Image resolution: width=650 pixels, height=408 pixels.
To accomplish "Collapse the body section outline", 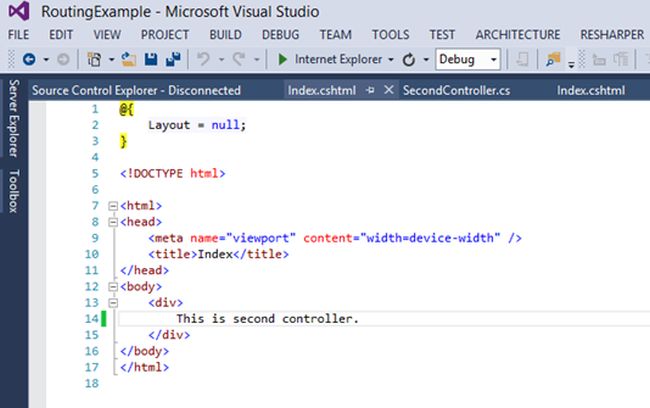I will [113, 286].
